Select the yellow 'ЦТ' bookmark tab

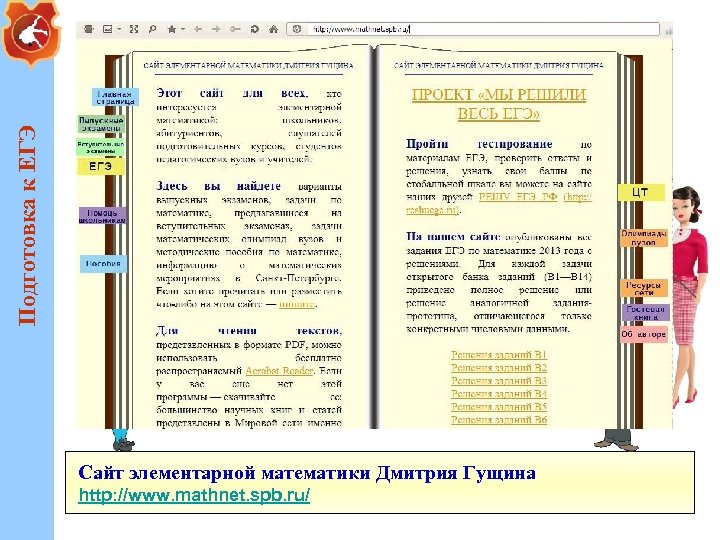click(641, 192)
